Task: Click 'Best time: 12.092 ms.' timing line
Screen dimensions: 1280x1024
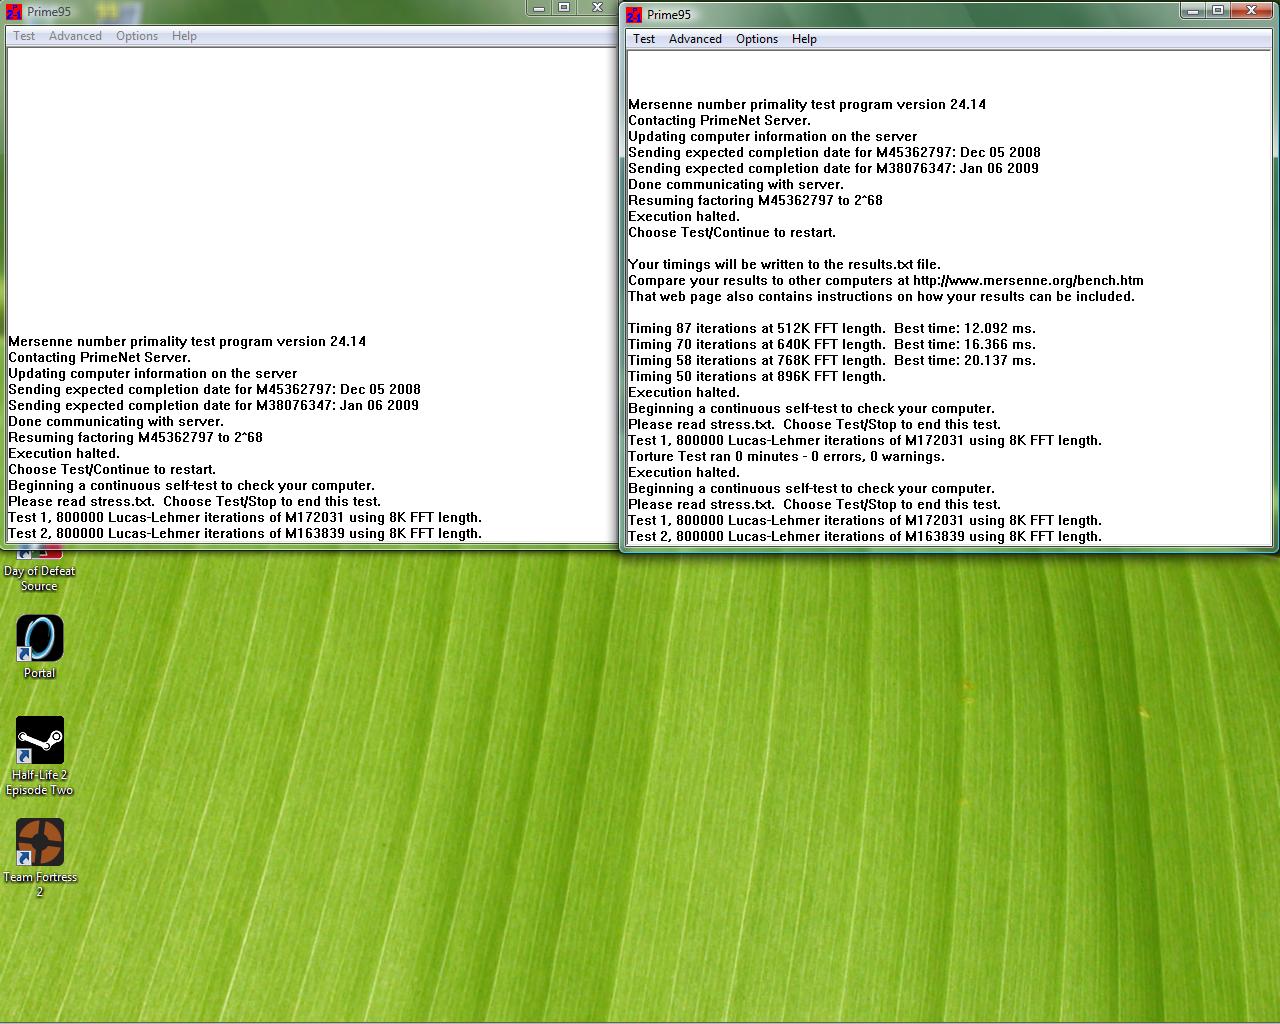Action: 832,329
